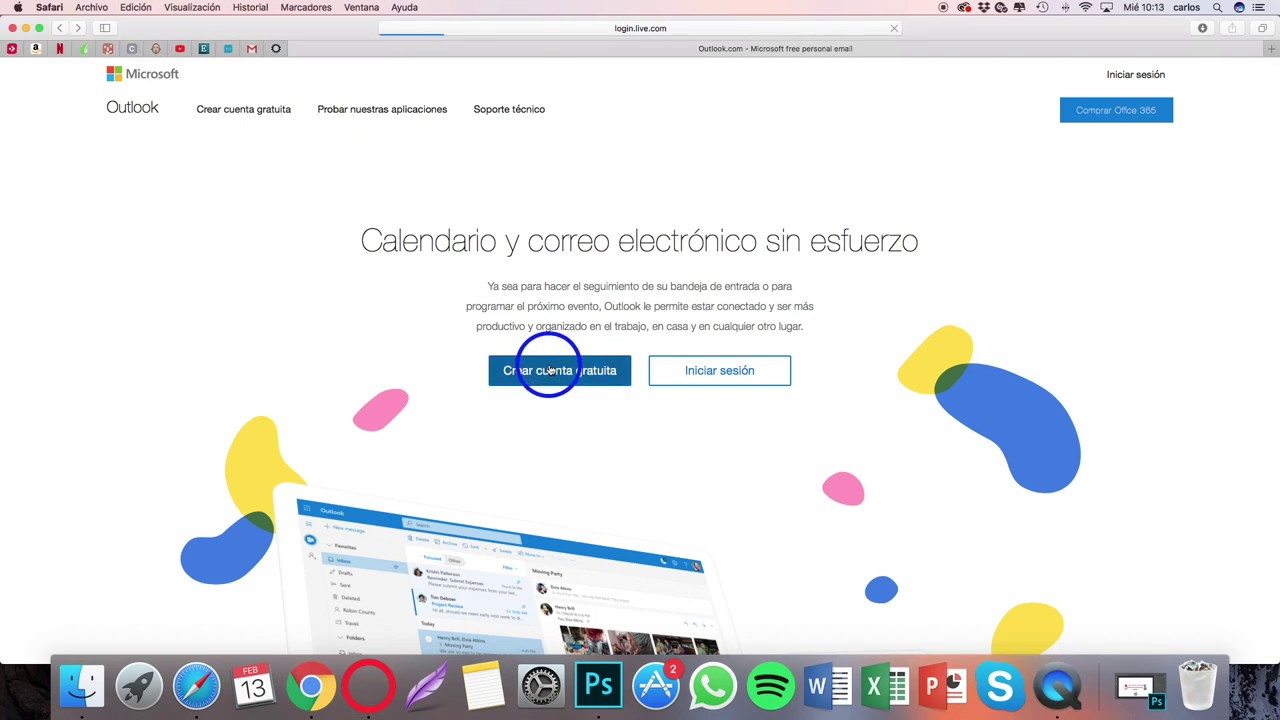Open the Soporte técnico link
1280x720 pixels.
(509, 109)
